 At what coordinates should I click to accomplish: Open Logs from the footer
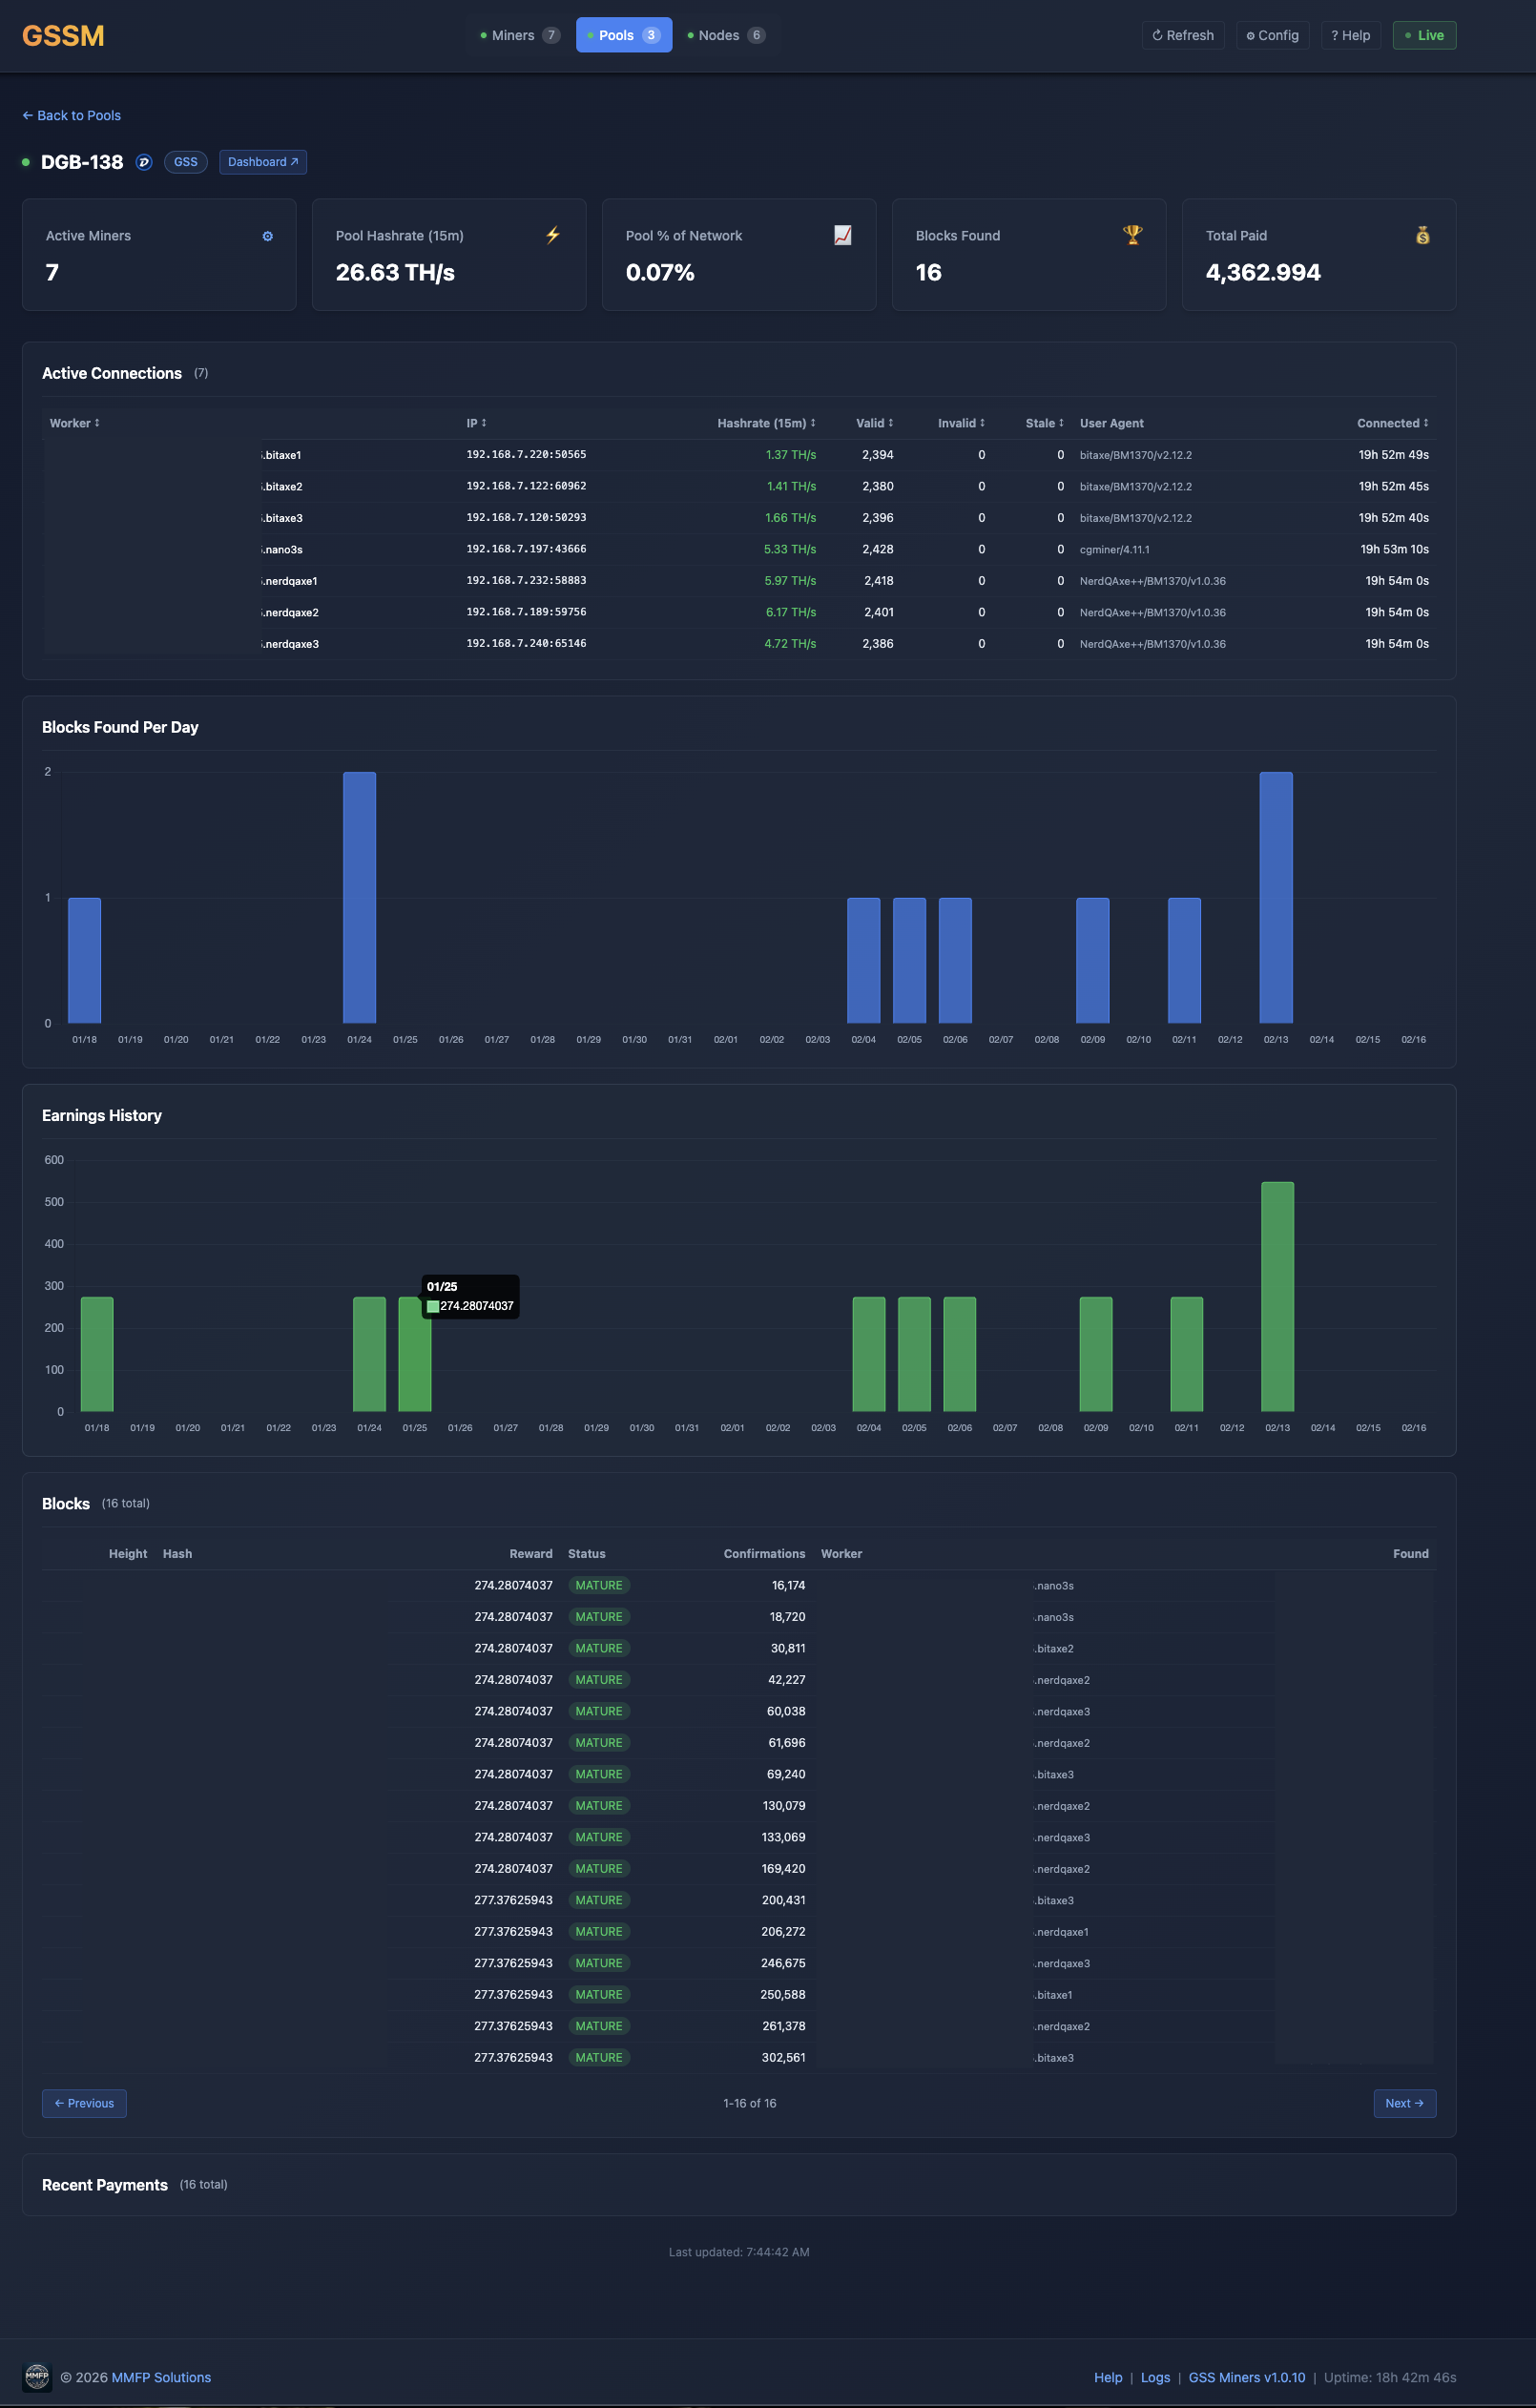pos(1155,2377)
